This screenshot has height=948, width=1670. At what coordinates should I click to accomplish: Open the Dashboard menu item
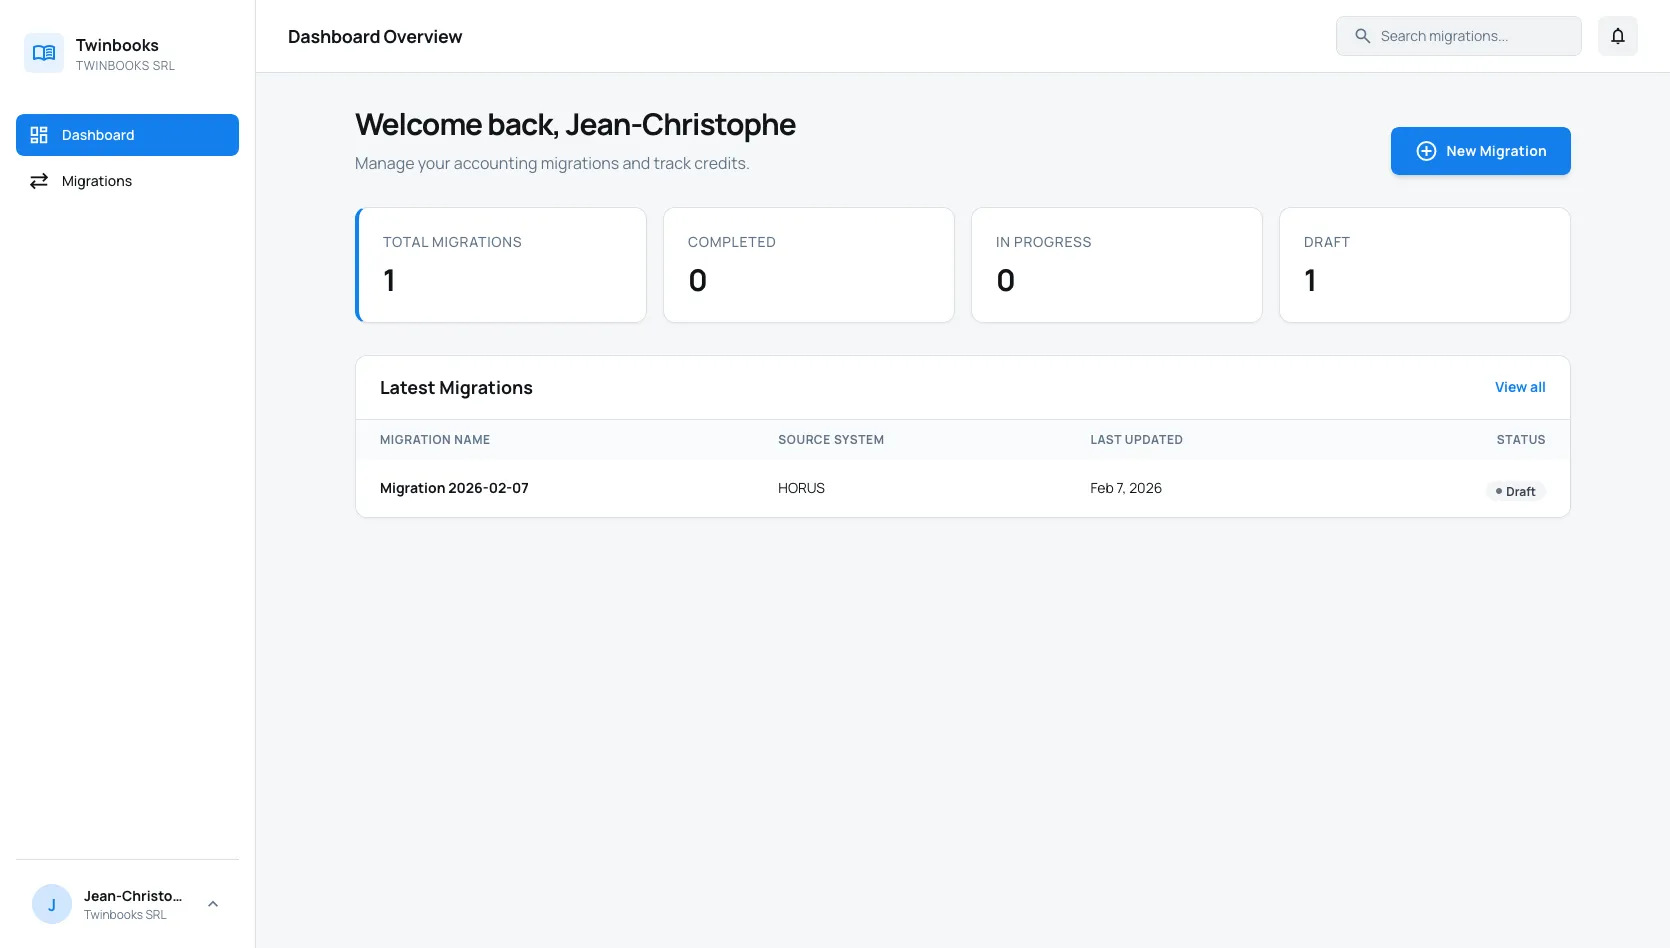(x=127, y=135)
